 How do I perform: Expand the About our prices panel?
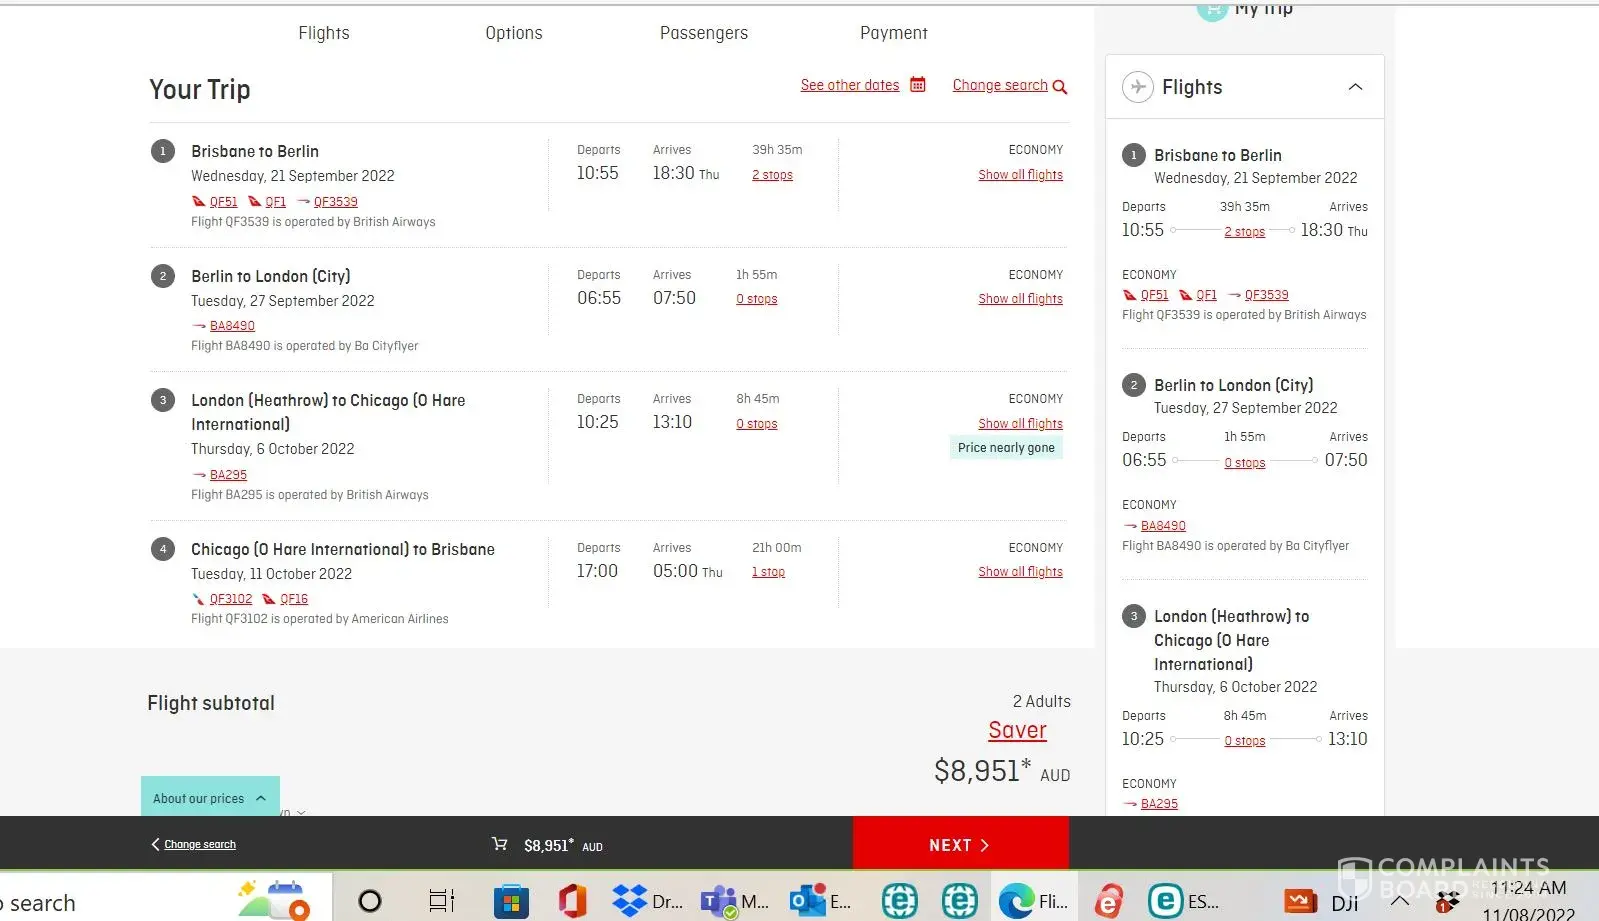pyautogui.click(x=210, y=798)
